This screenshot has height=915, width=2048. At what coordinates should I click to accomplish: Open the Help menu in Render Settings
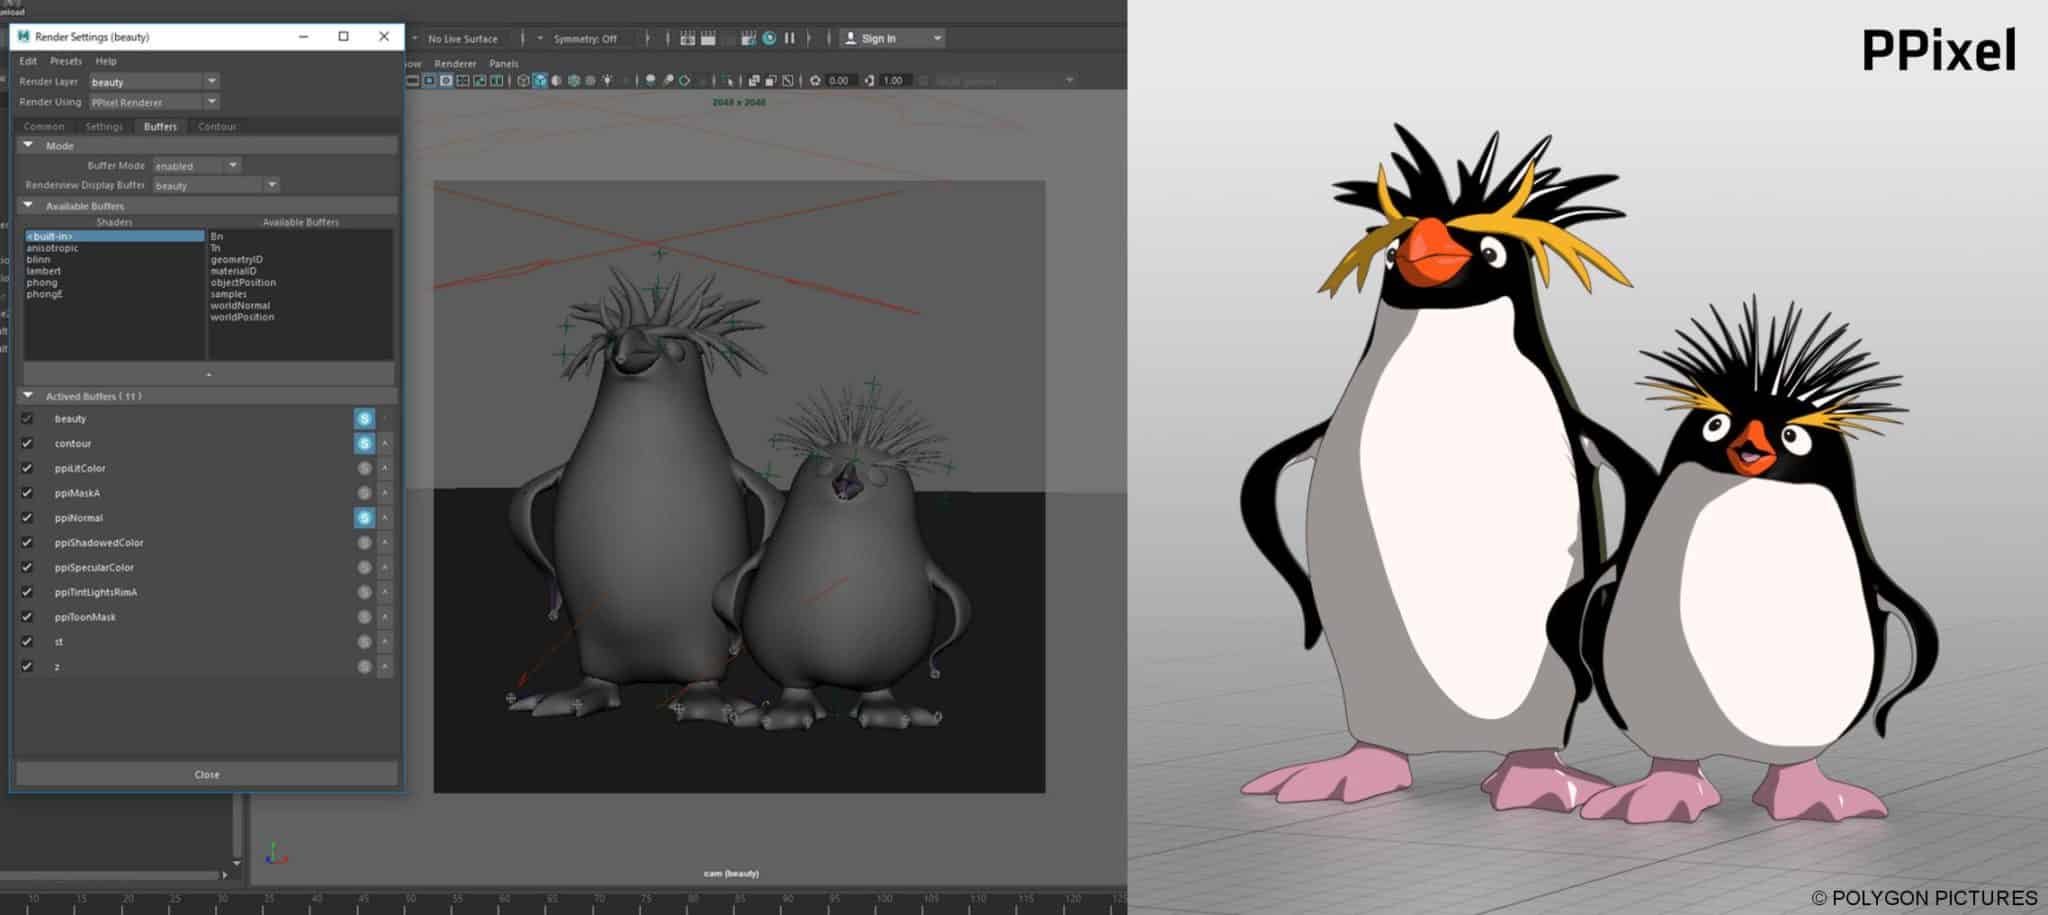point(106,61)
